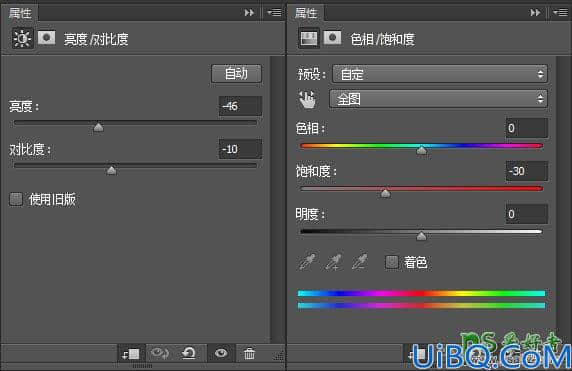Activate the on-image targeted adjustment hand tool
The width and height of the screenshot is (572, 371).
click(308, 100)
